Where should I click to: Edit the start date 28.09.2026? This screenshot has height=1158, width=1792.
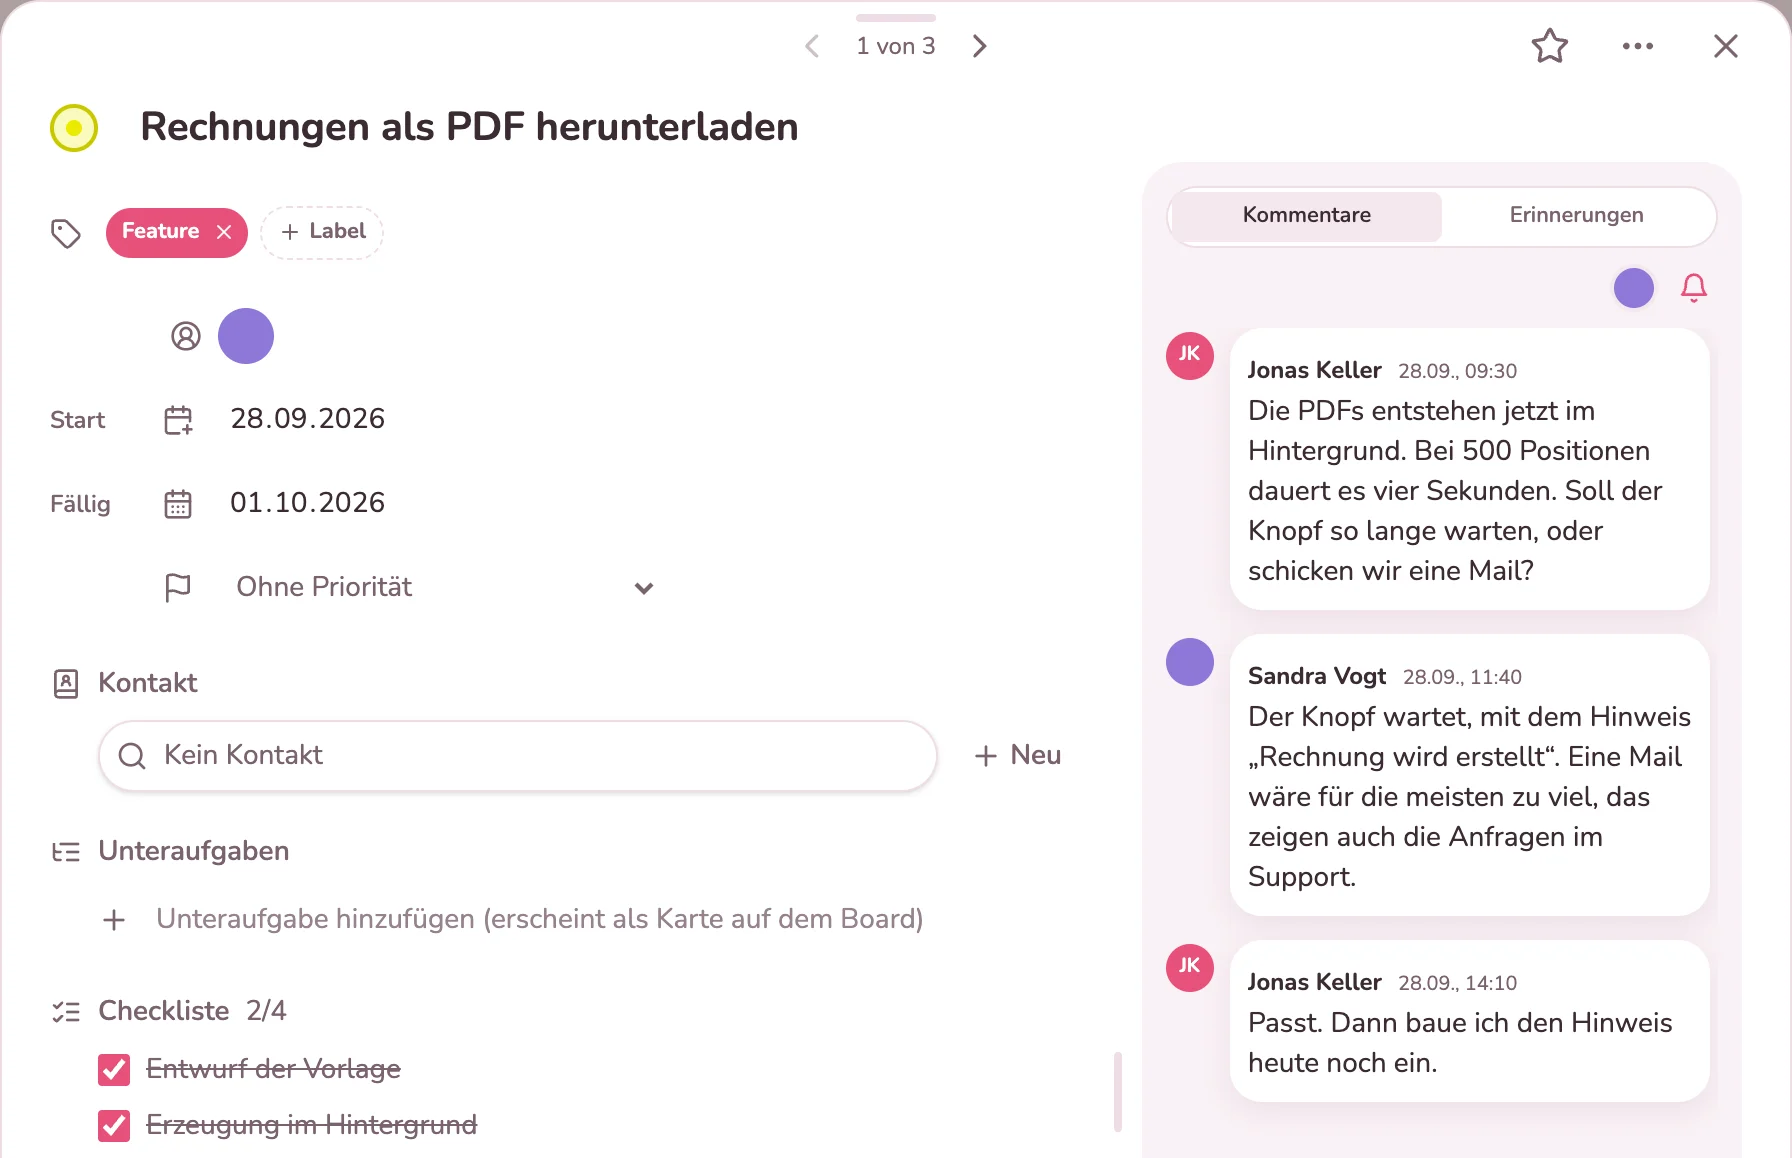click(308, 419)
